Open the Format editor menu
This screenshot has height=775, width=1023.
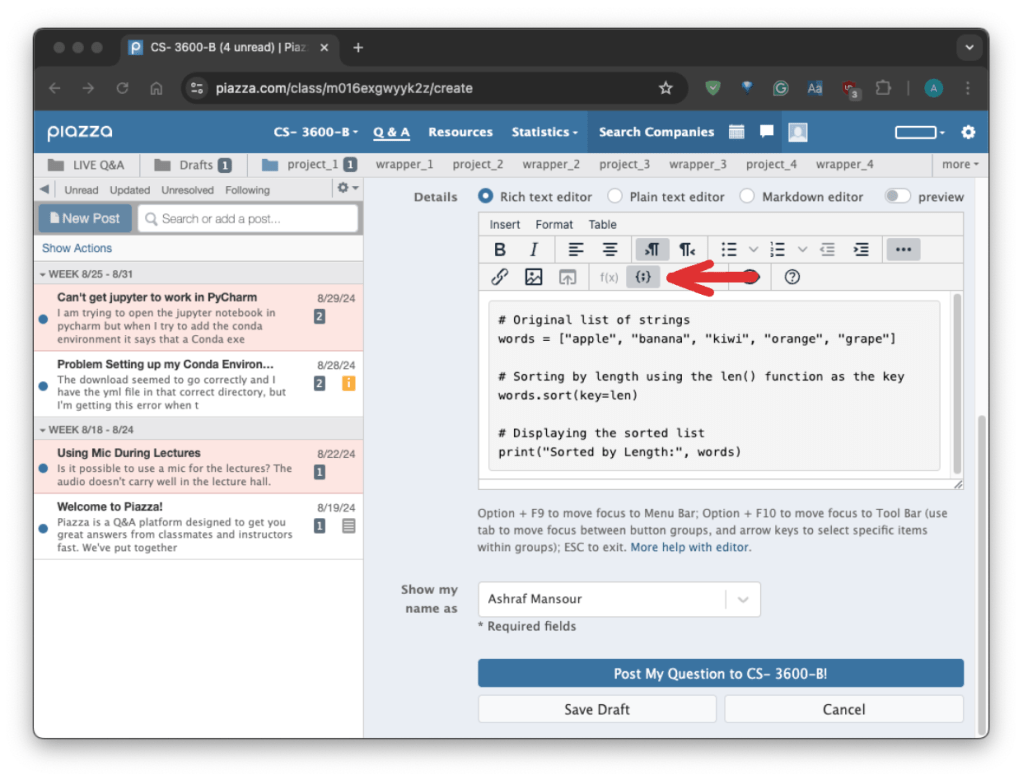click(x=554, y=224)
